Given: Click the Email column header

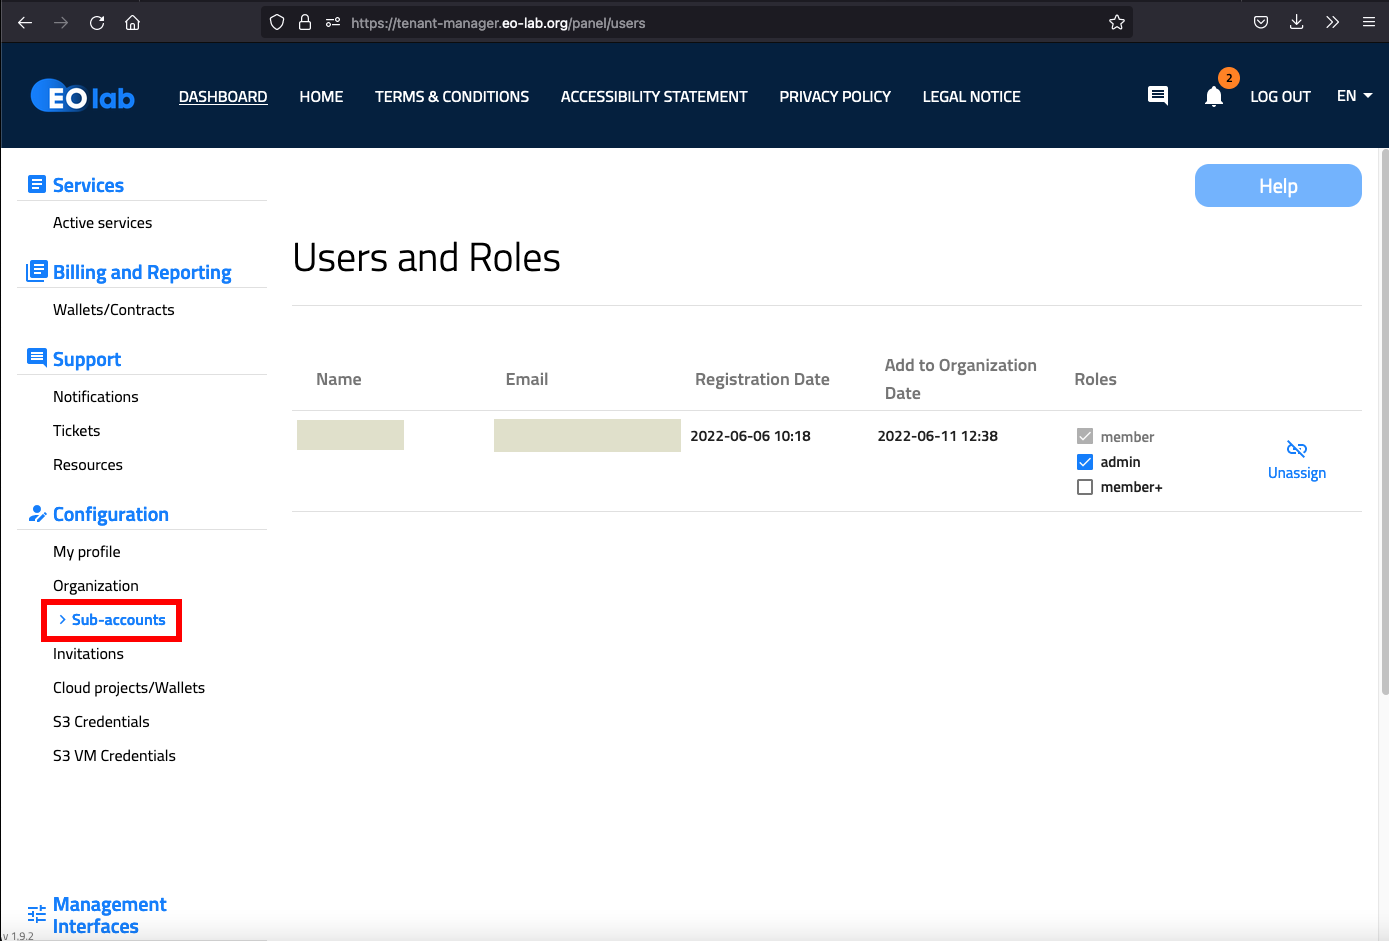Looking at the screenshot, I should click(526, 379).
